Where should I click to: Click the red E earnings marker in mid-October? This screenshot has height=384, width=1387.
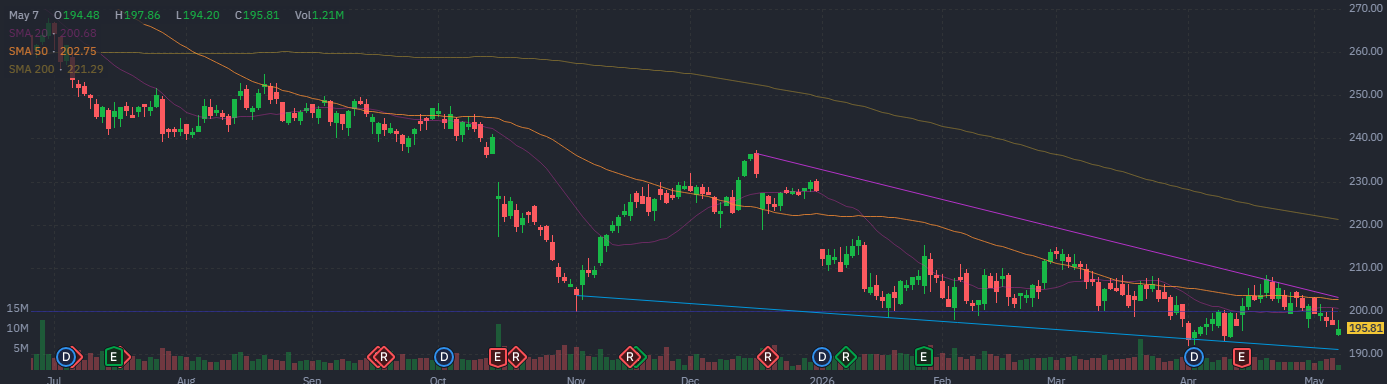[x=497, y=356]
